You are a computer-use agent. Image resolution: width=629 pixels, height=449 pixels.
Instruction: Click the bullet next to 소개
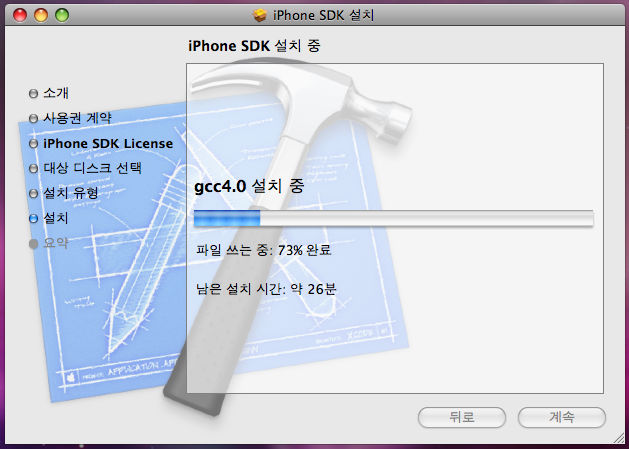coord(33,93)
